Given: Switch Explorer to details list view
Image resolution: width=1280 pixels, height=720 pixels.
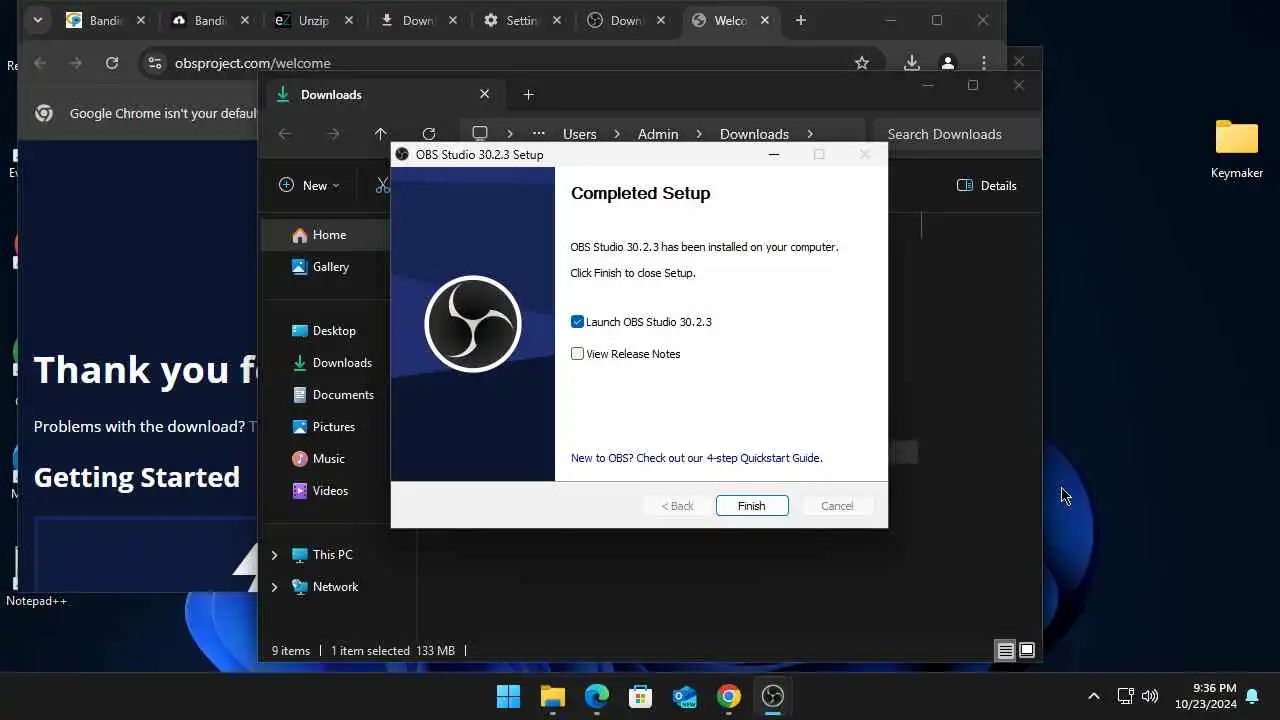Looking at the screenshot, I should pyautogui.click(x=1006, y=651).
